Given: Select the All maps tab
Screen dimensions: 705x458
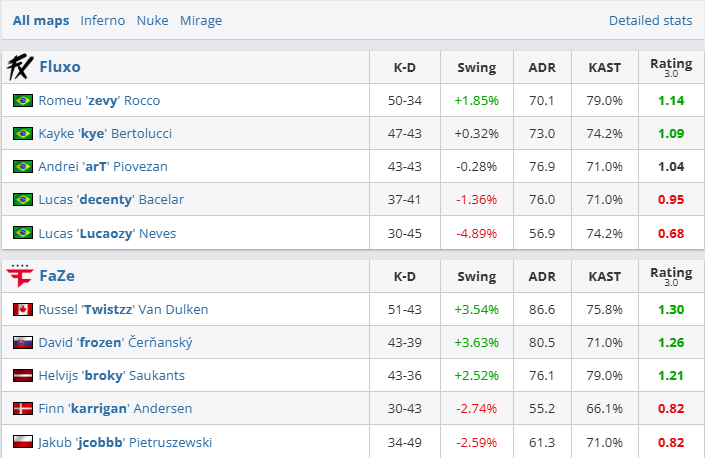Looking at the screenshot, I should point(41,20).
